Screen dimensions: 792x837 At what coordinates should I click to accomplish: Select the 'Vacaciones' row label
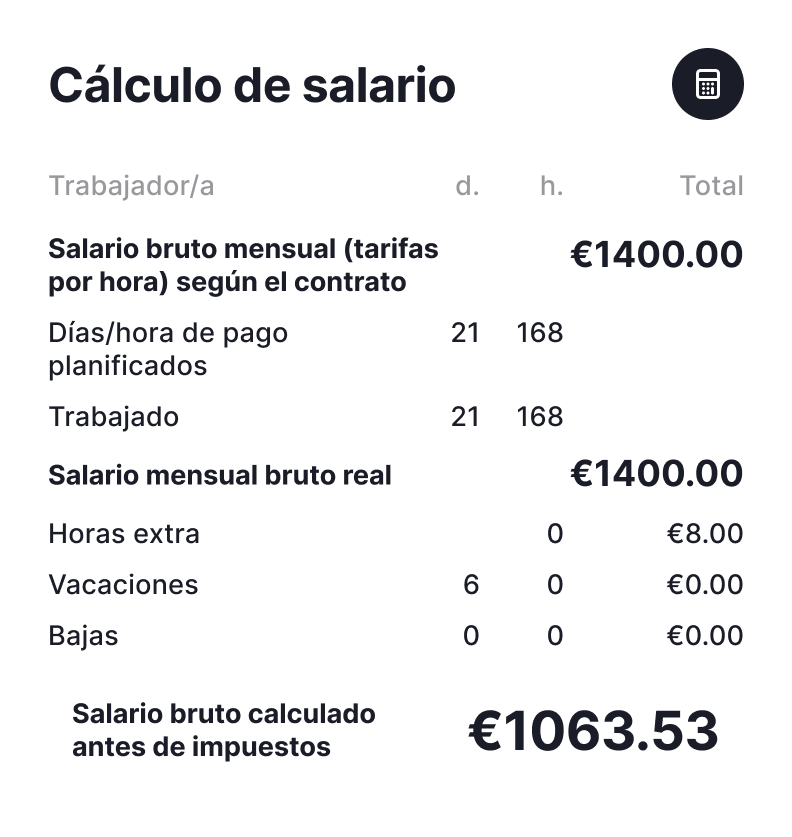(x=123, y=585)
